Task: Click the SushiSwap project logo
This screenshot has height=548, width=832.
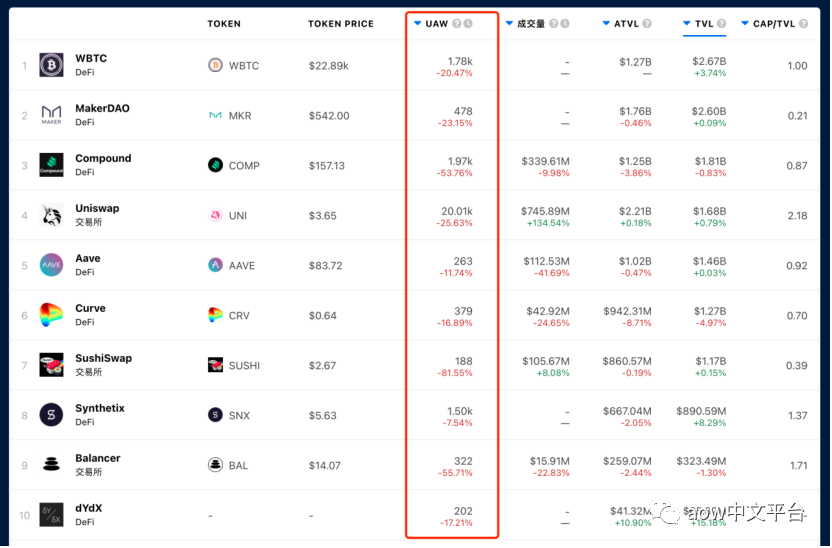Action: (51, 365)
